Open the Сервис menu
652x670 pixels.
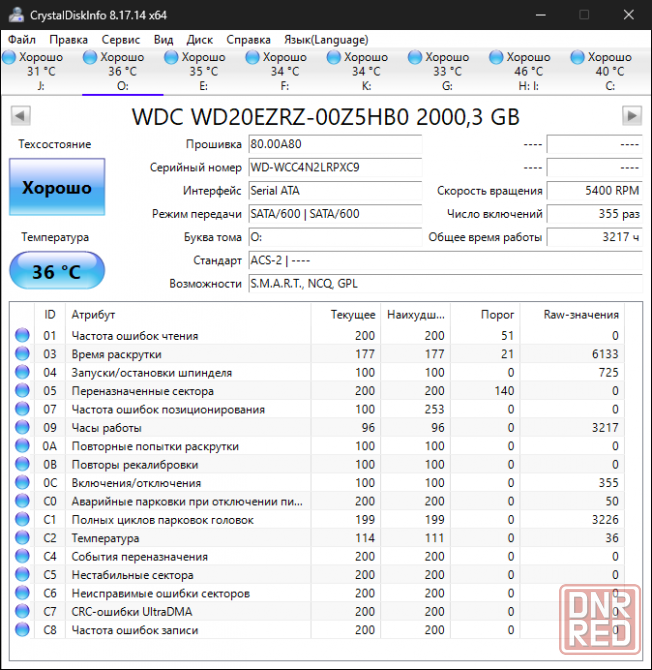pos(121,39)
